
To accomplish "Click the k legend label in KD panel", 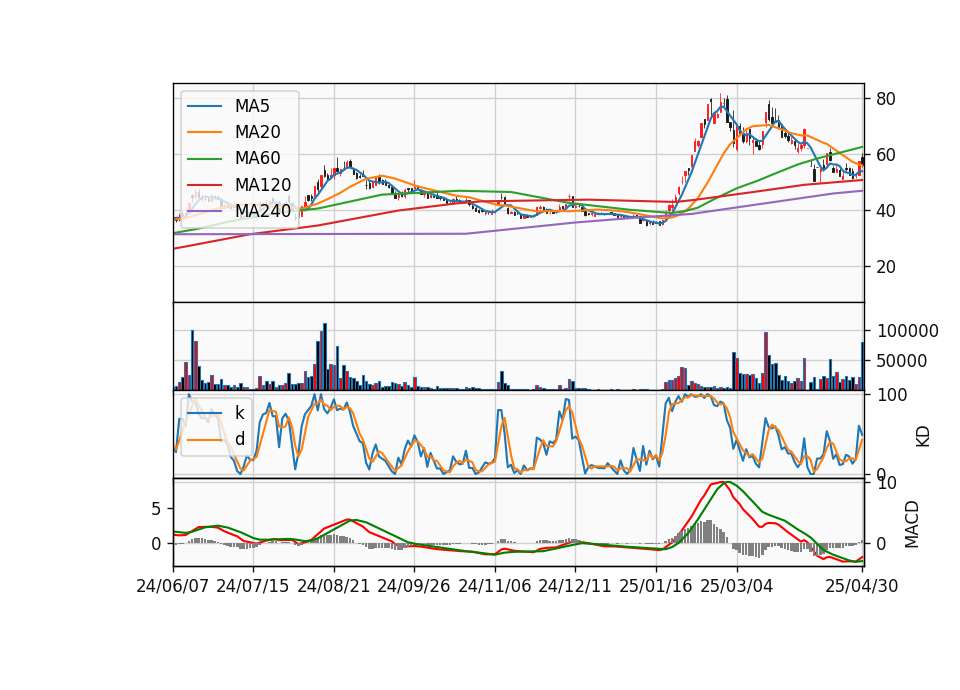I will (x=239, y=413).
